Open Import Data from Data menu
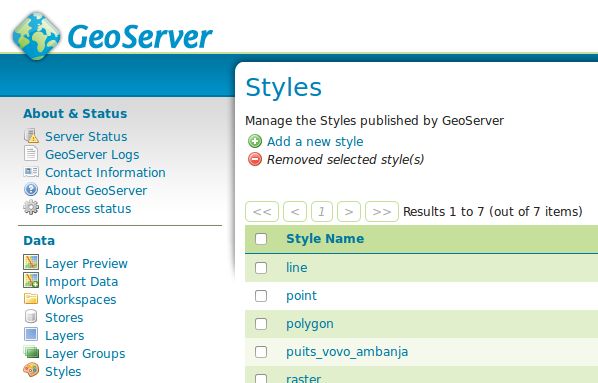 [82, 282]
